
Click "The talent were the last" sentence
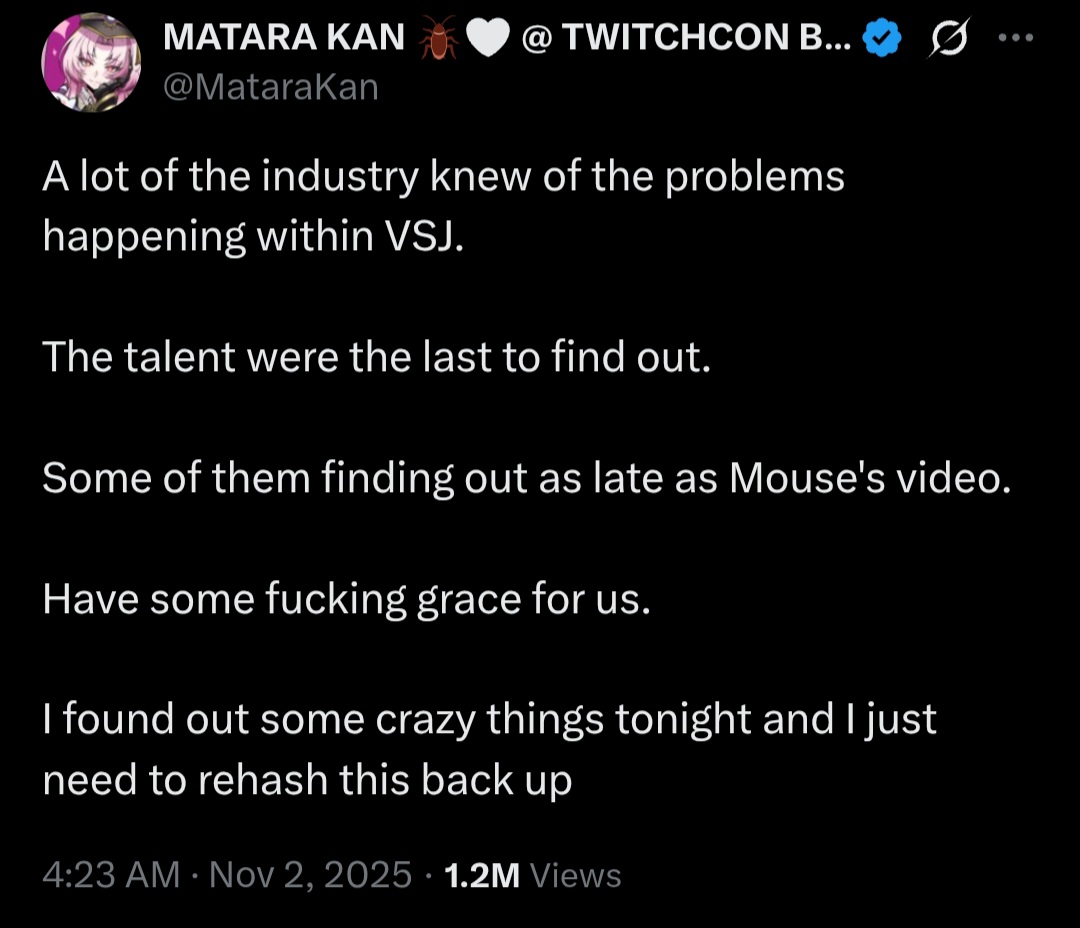(376, 358)
